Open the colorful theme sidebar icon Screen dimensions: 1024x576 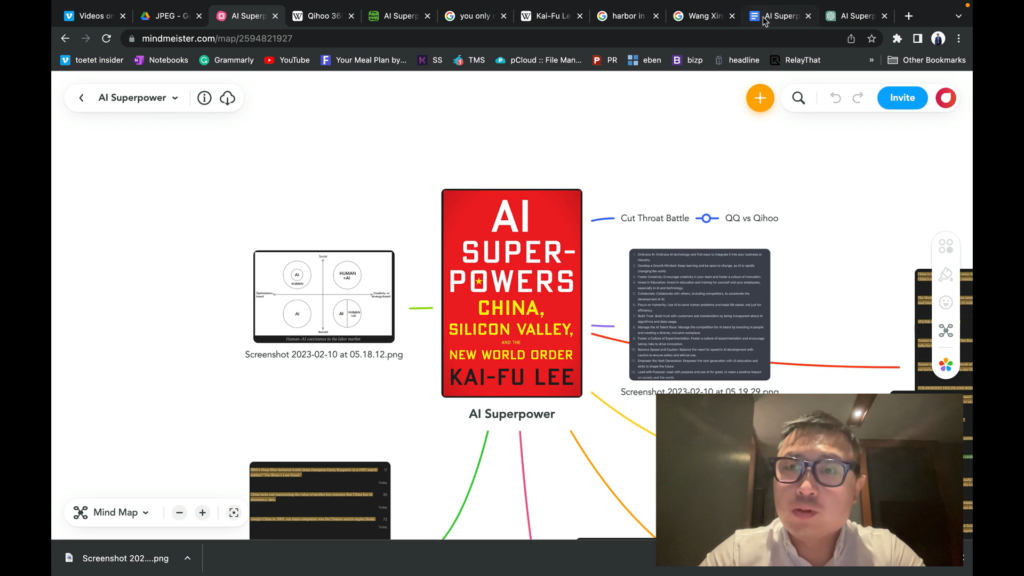(x=946, y=364)
